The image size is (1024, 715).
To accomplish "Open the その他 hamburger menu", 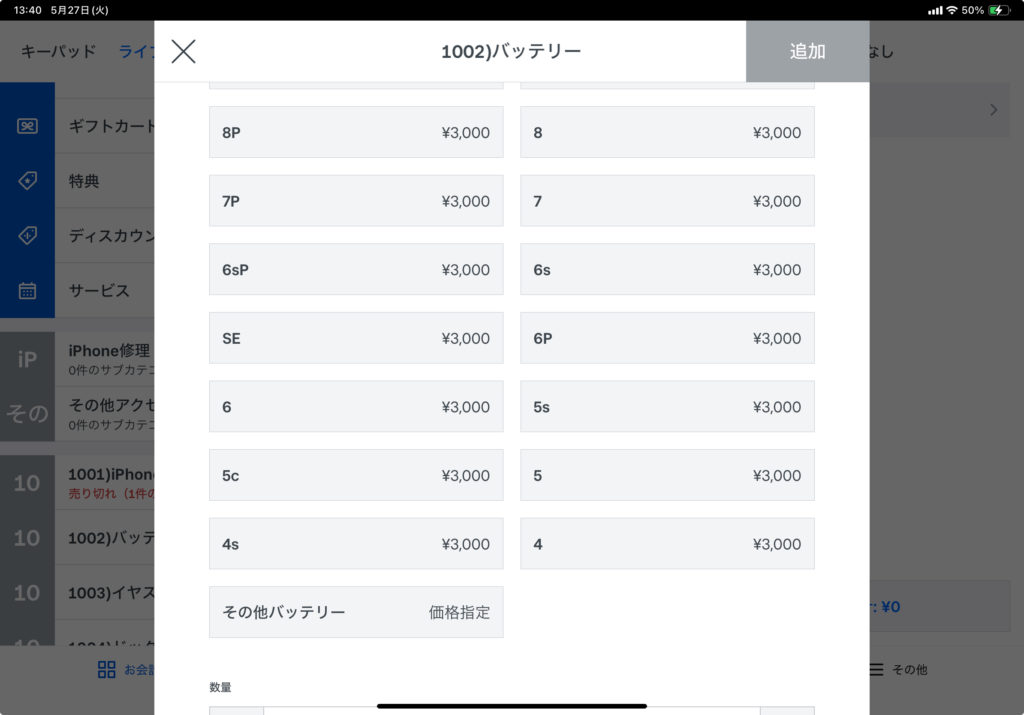I will (876, 670).
